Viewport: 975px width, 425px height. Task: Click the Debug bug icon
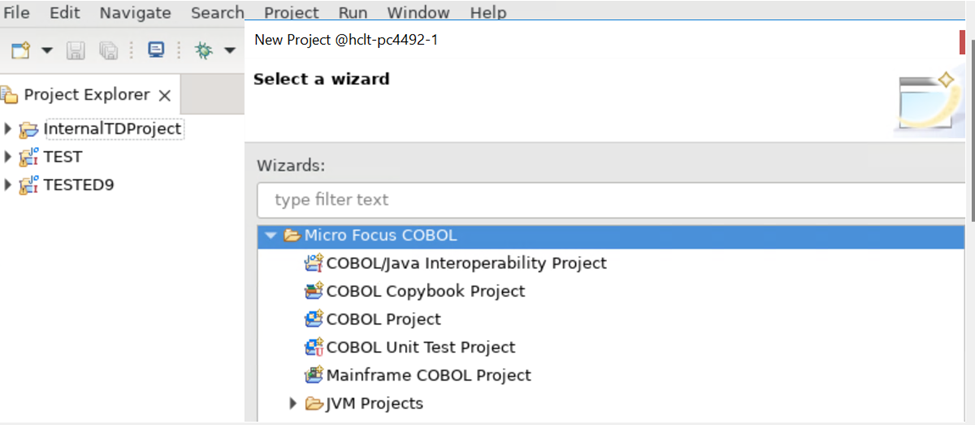pyautogui.click(x=204, y=50)
